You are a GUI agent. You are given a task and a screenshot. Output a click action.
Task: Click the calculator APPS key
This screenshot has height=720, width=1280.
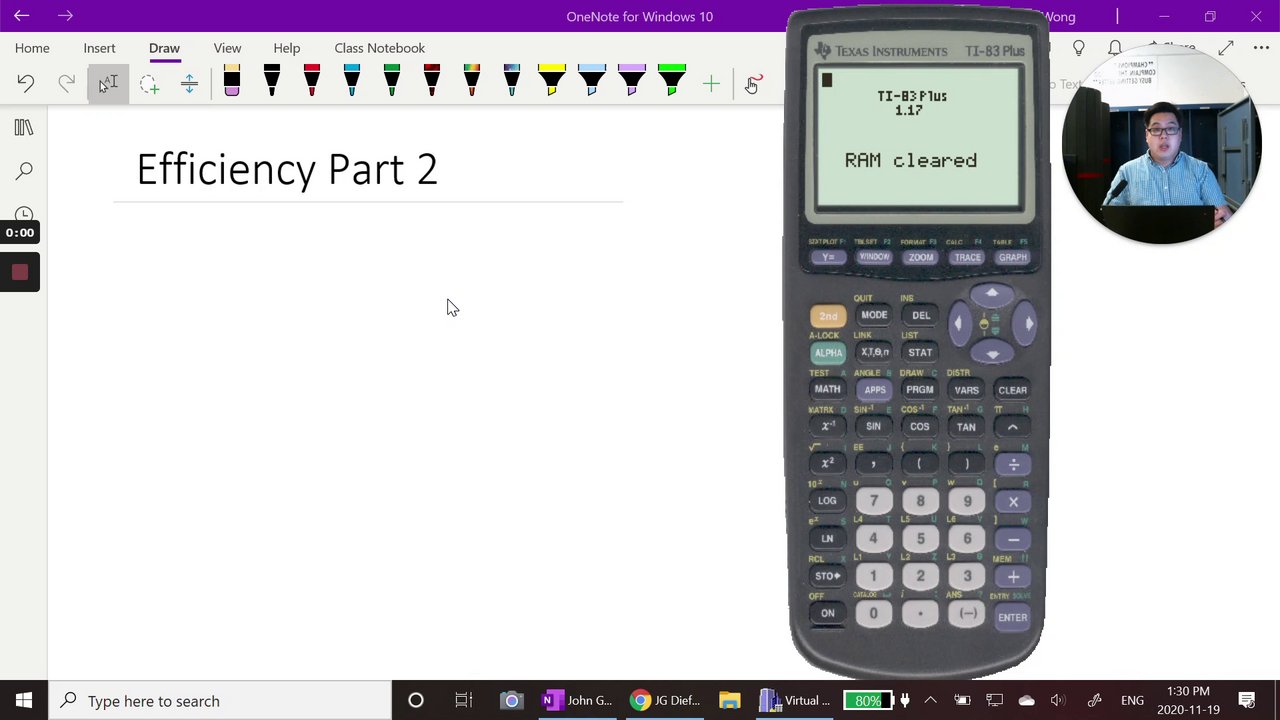(x=875, y=390)
